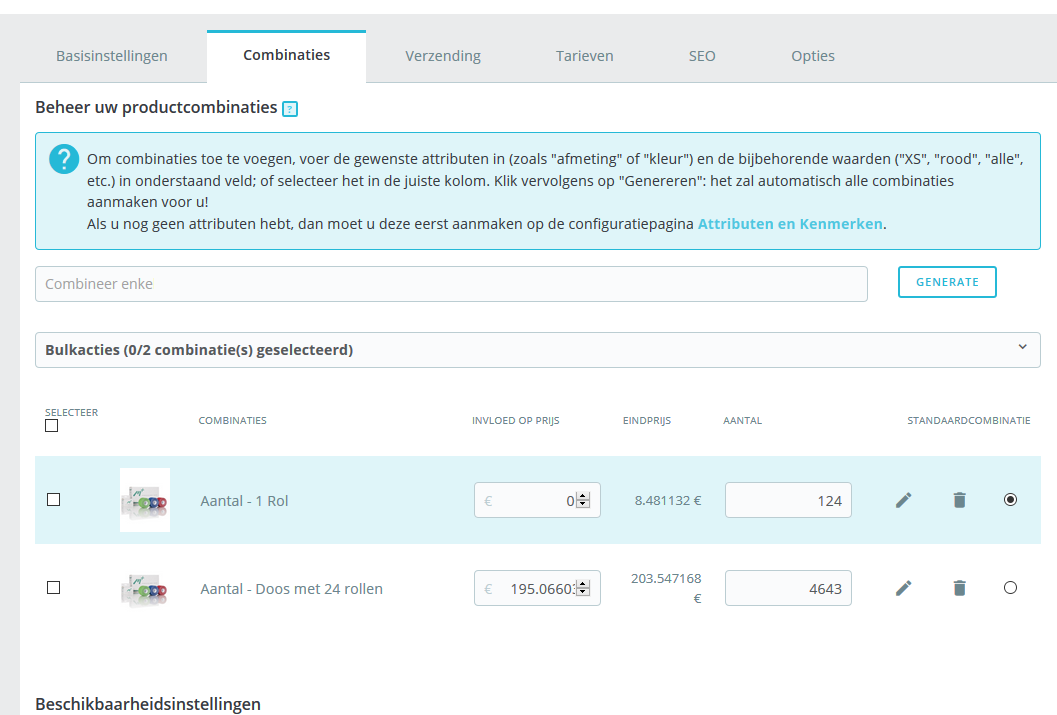
Task: Click the final price 203.547168 €
Action: point(666,588)
